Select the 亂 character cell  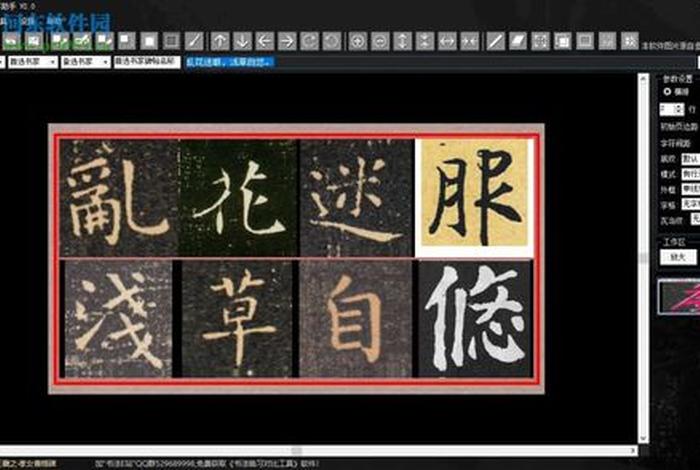(119, 198)
